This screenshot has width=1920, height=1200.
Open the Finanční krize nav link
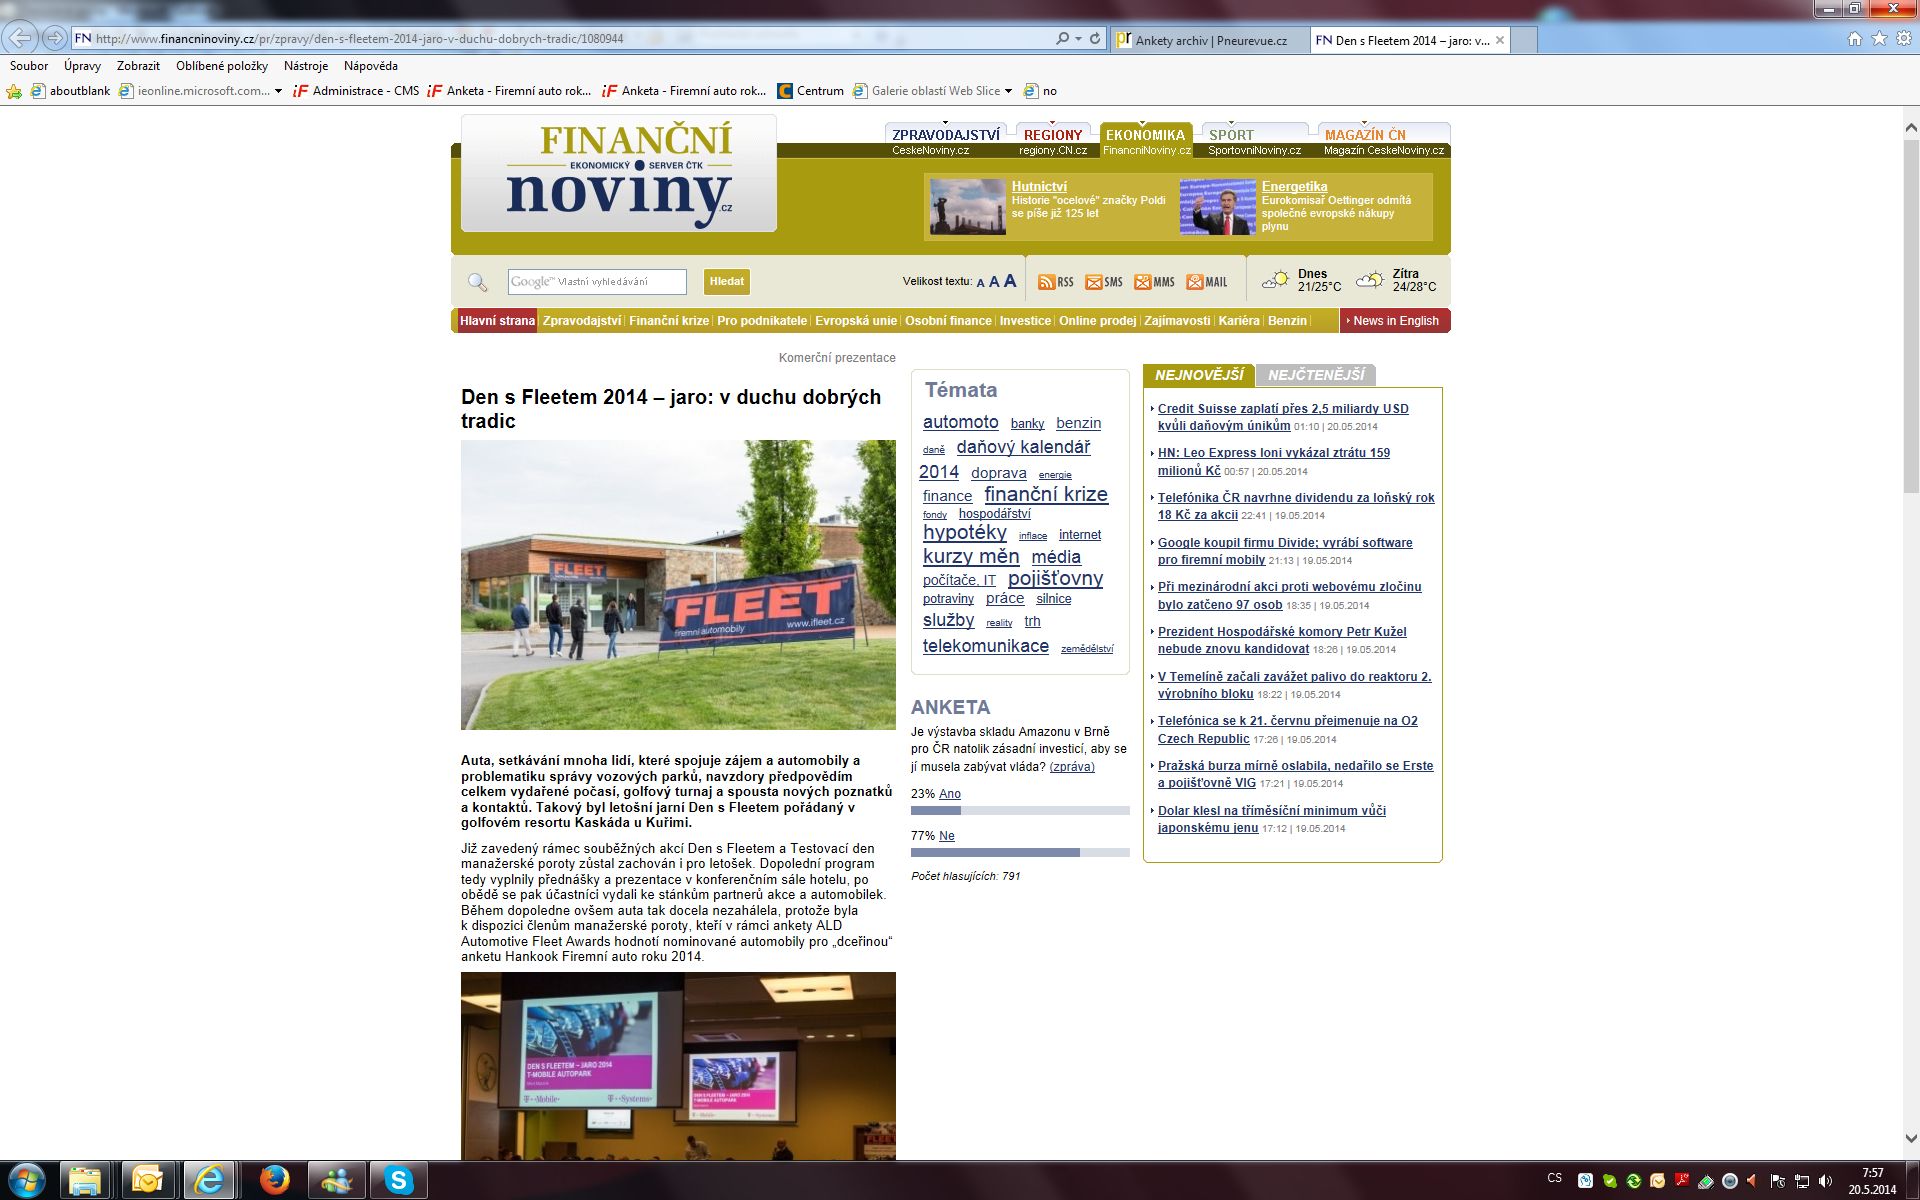pos(669,321)
